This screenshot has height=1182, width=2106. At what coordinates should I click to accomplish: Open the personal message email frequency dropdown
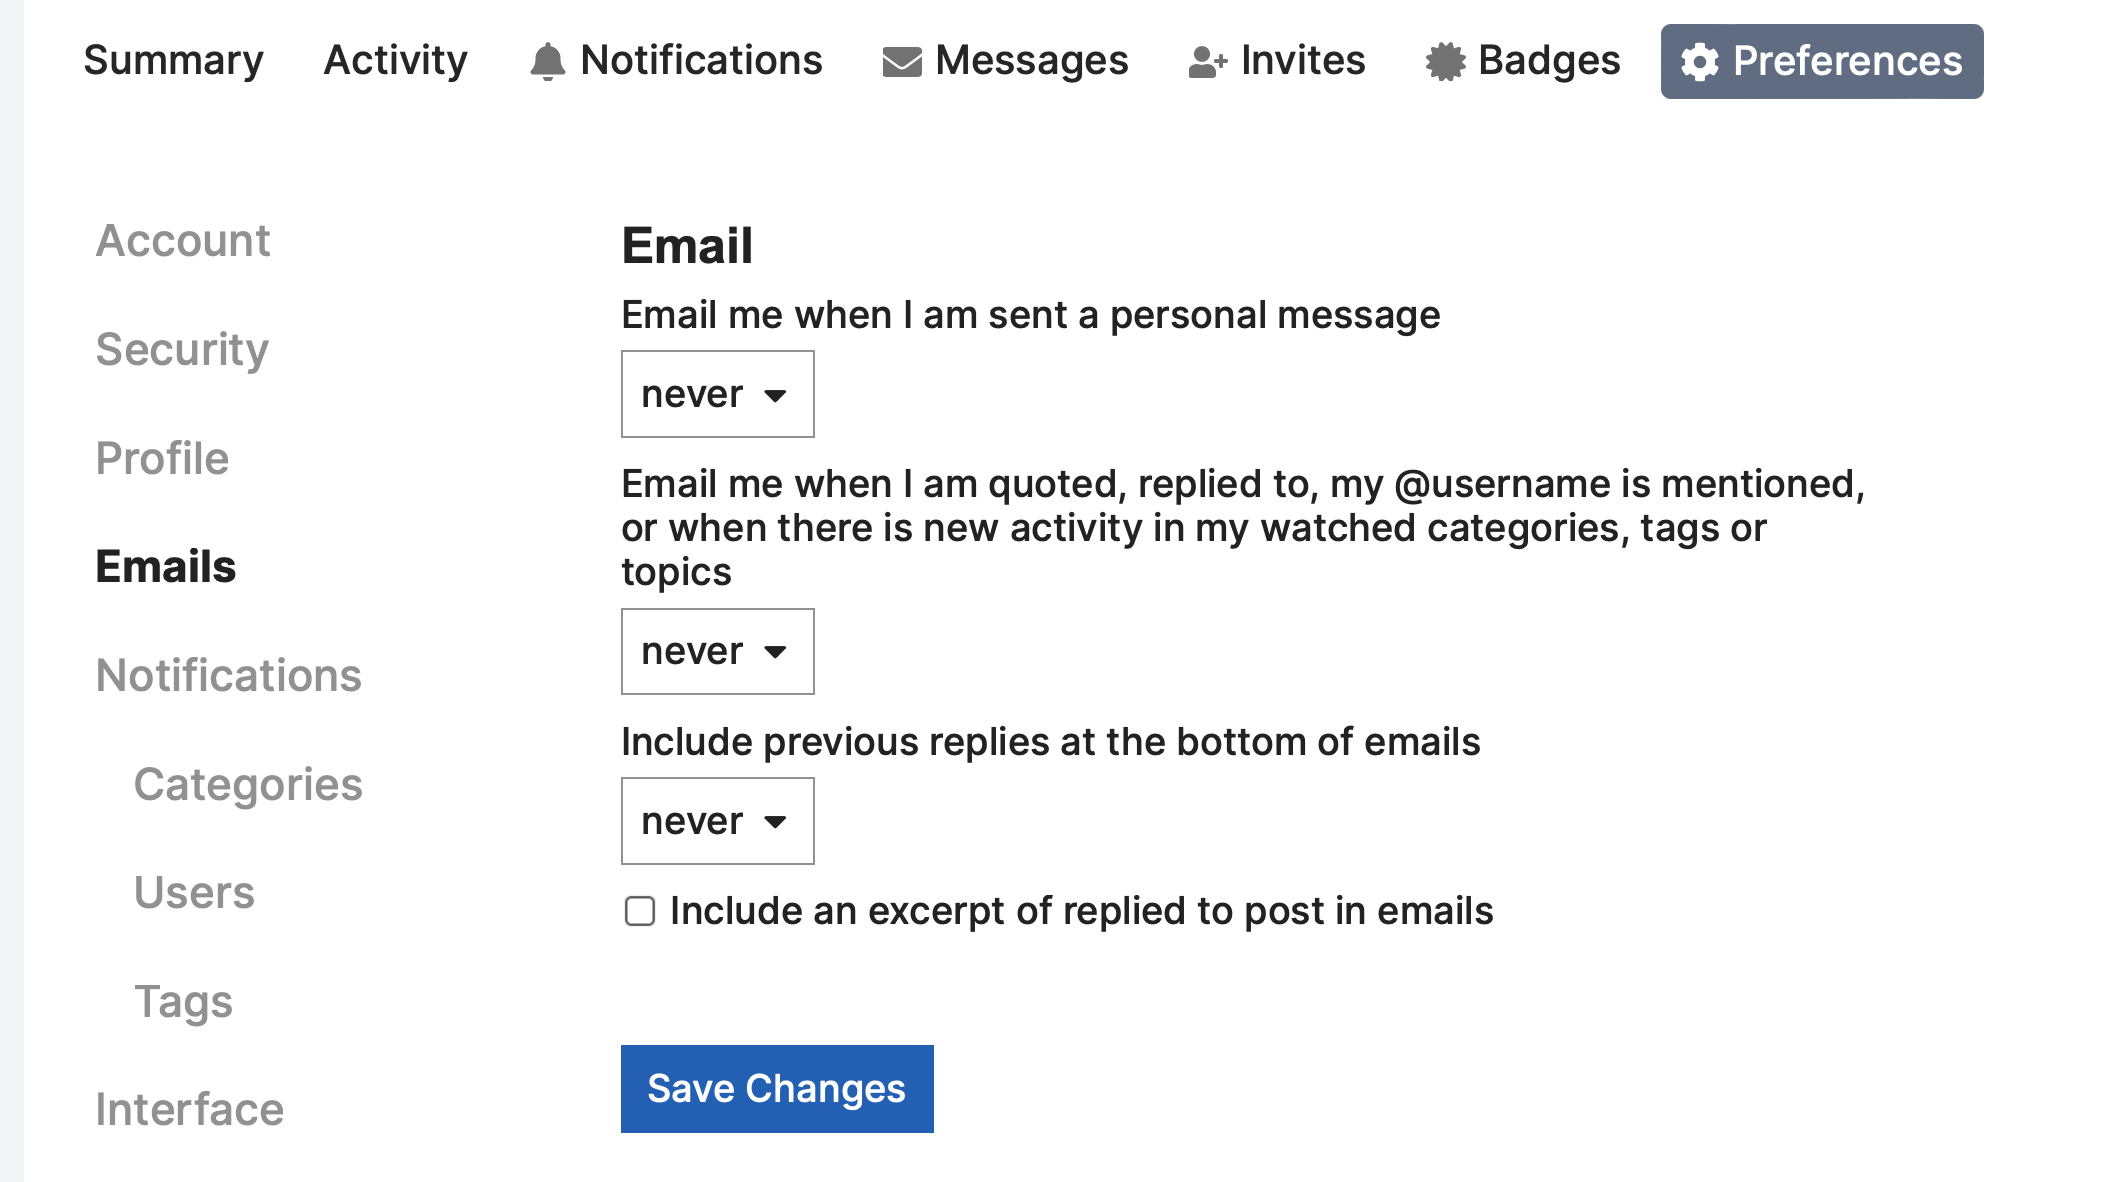pyautogui.click(x=717, y=394)
